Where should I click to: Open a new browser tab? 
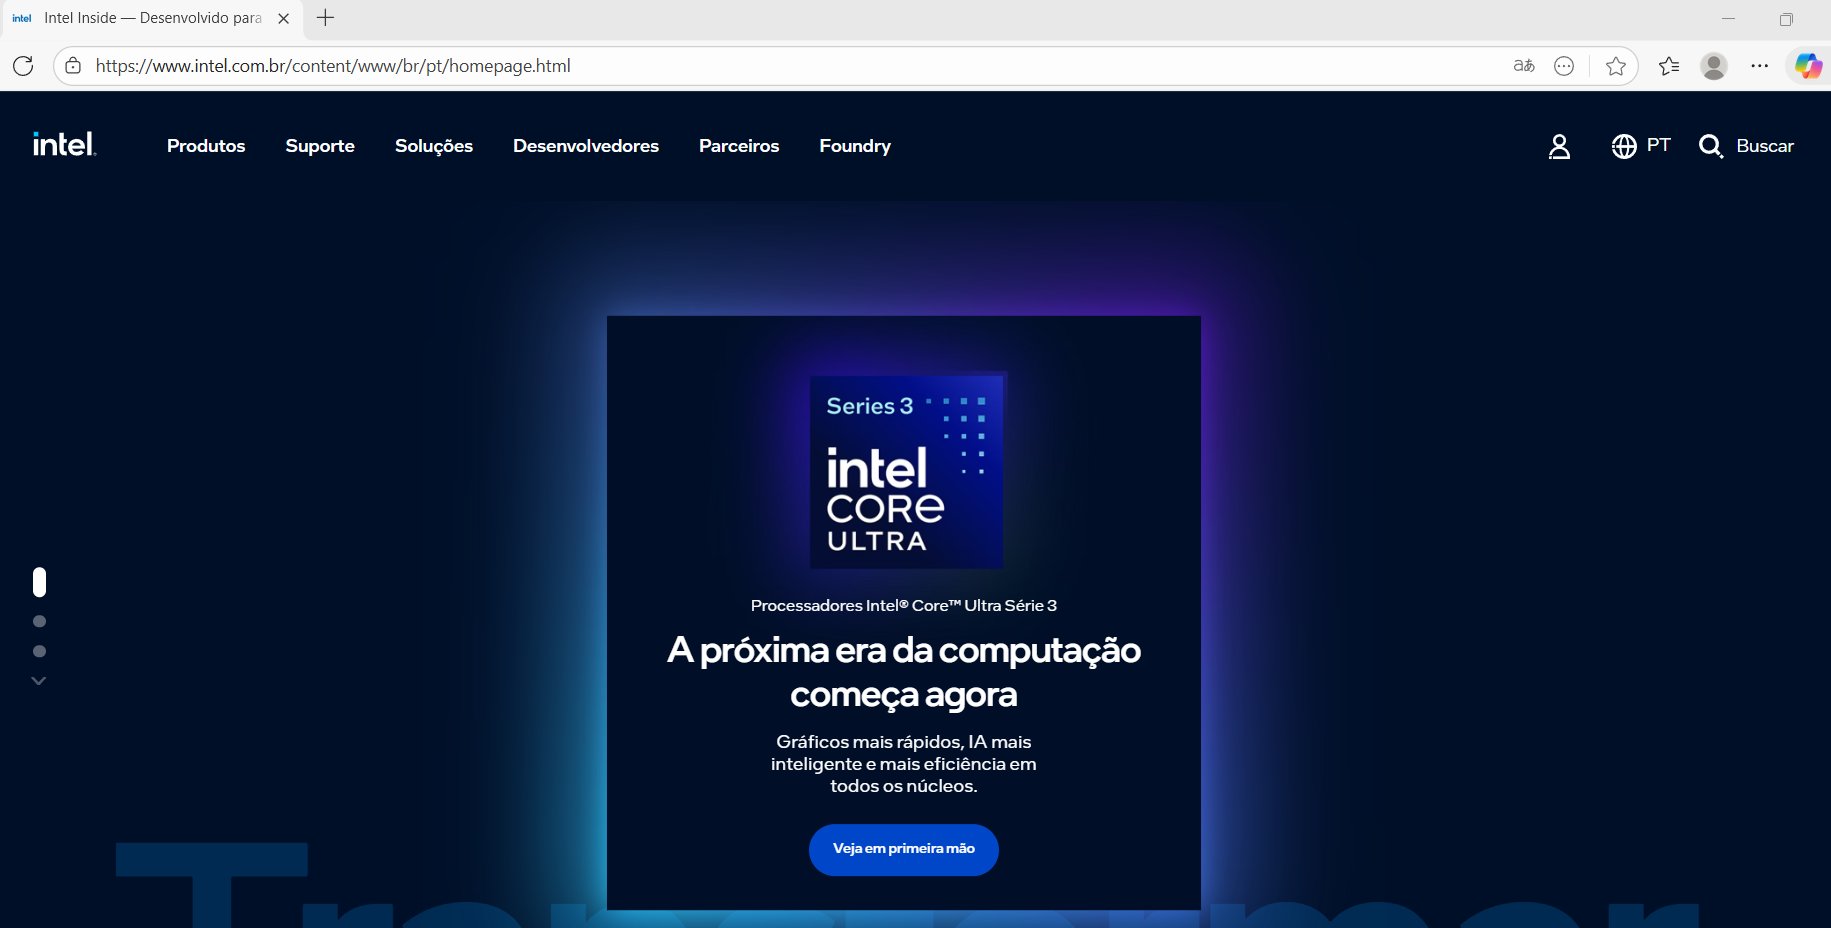(325, 18)
